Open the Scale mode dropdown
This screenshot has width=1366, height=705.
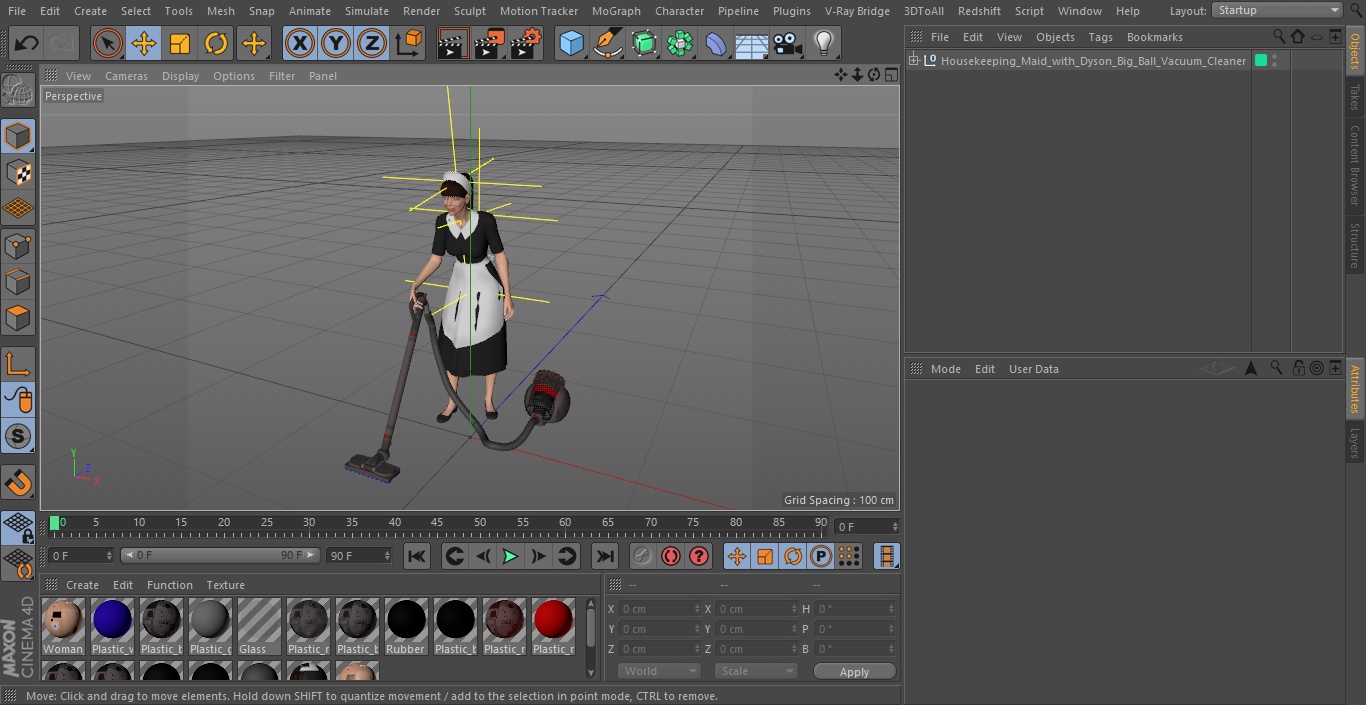756,671
